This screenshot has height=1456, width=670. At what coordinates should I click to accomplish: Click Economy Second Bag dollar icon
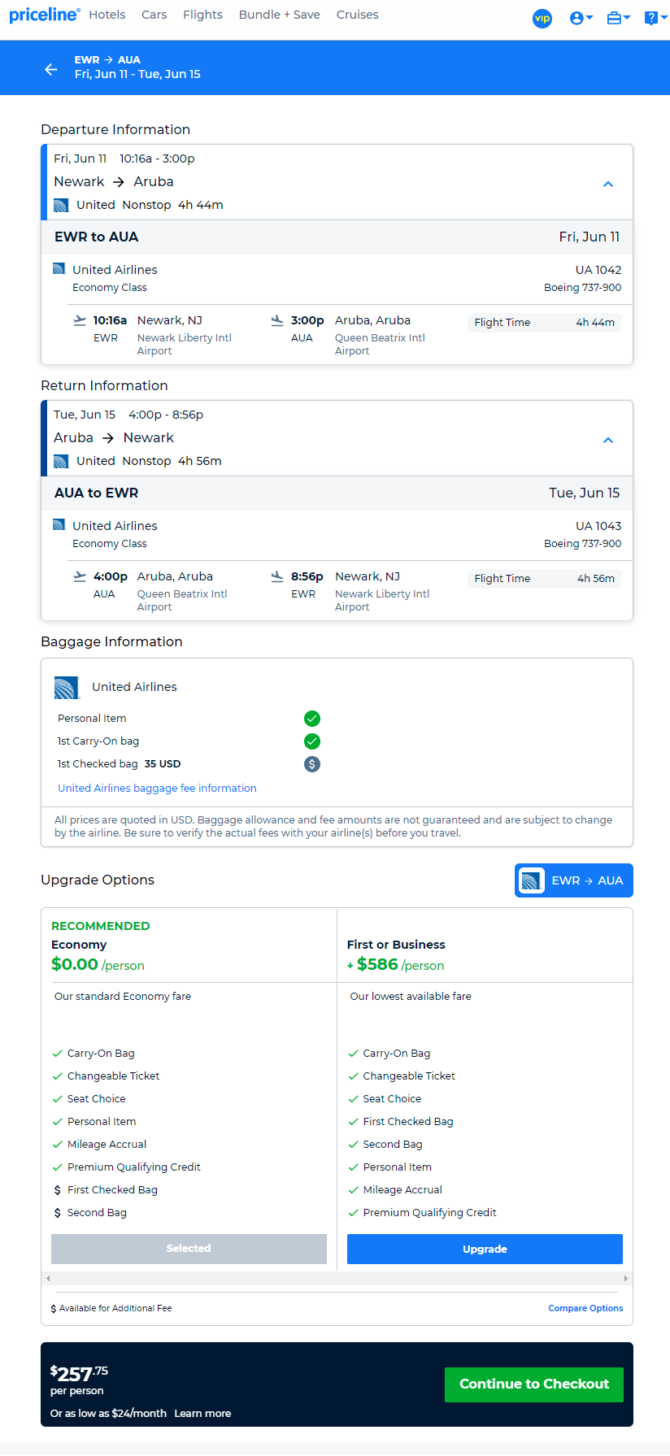click(57, 1213)
